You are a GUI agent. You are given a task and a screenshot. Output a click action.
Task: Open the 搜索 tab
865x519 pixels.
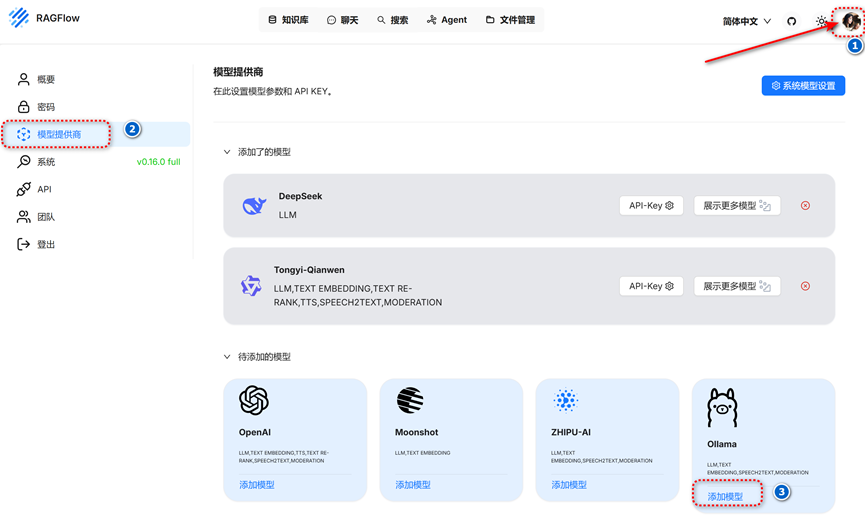tap(393, 20)
